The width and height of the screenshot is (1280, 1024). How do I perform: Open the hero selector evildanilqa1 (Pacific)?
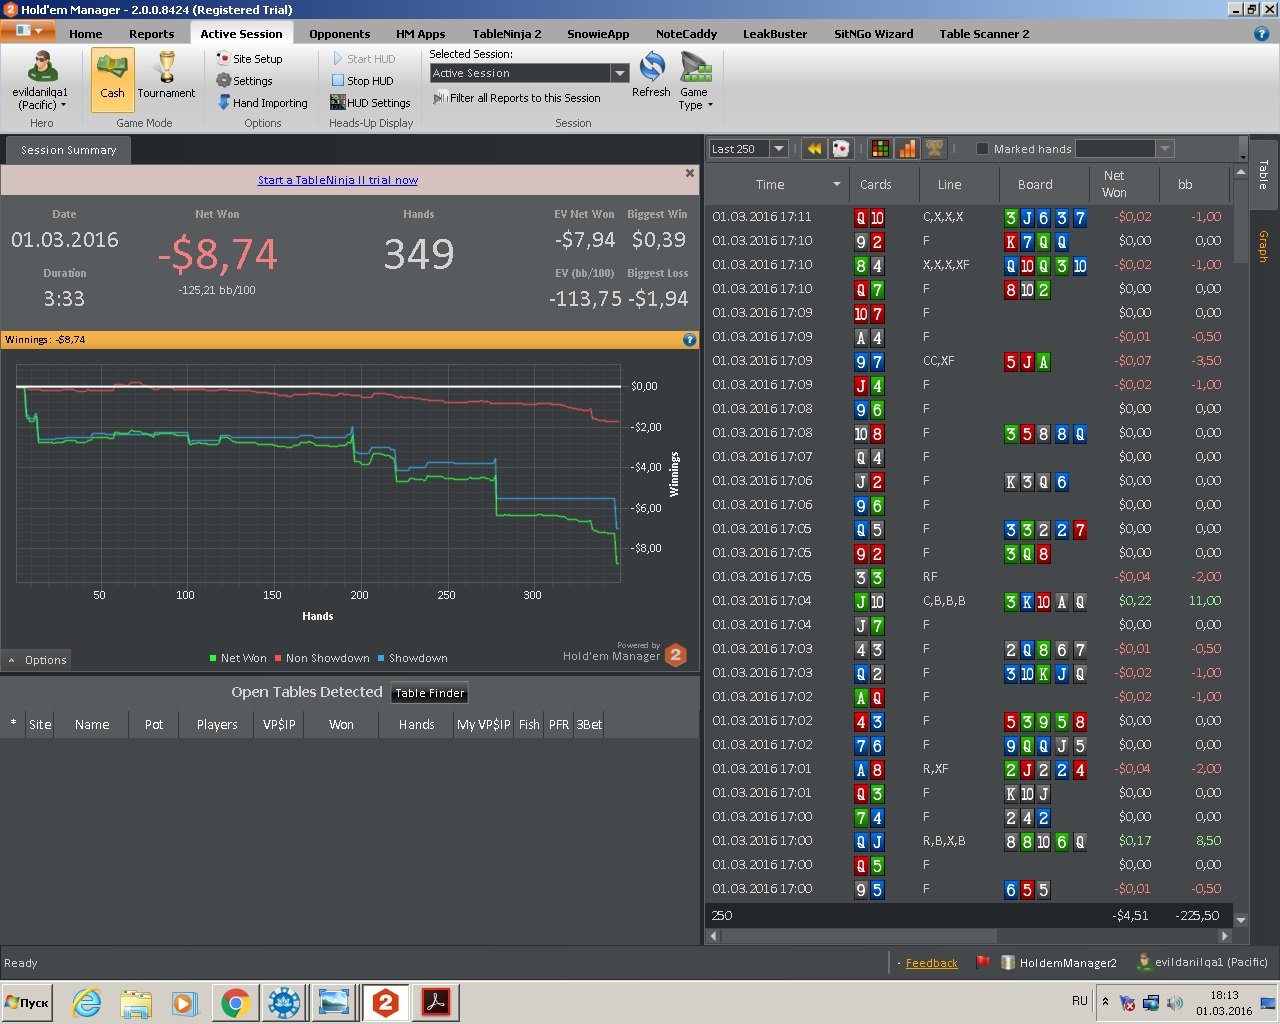click(41, 81)
